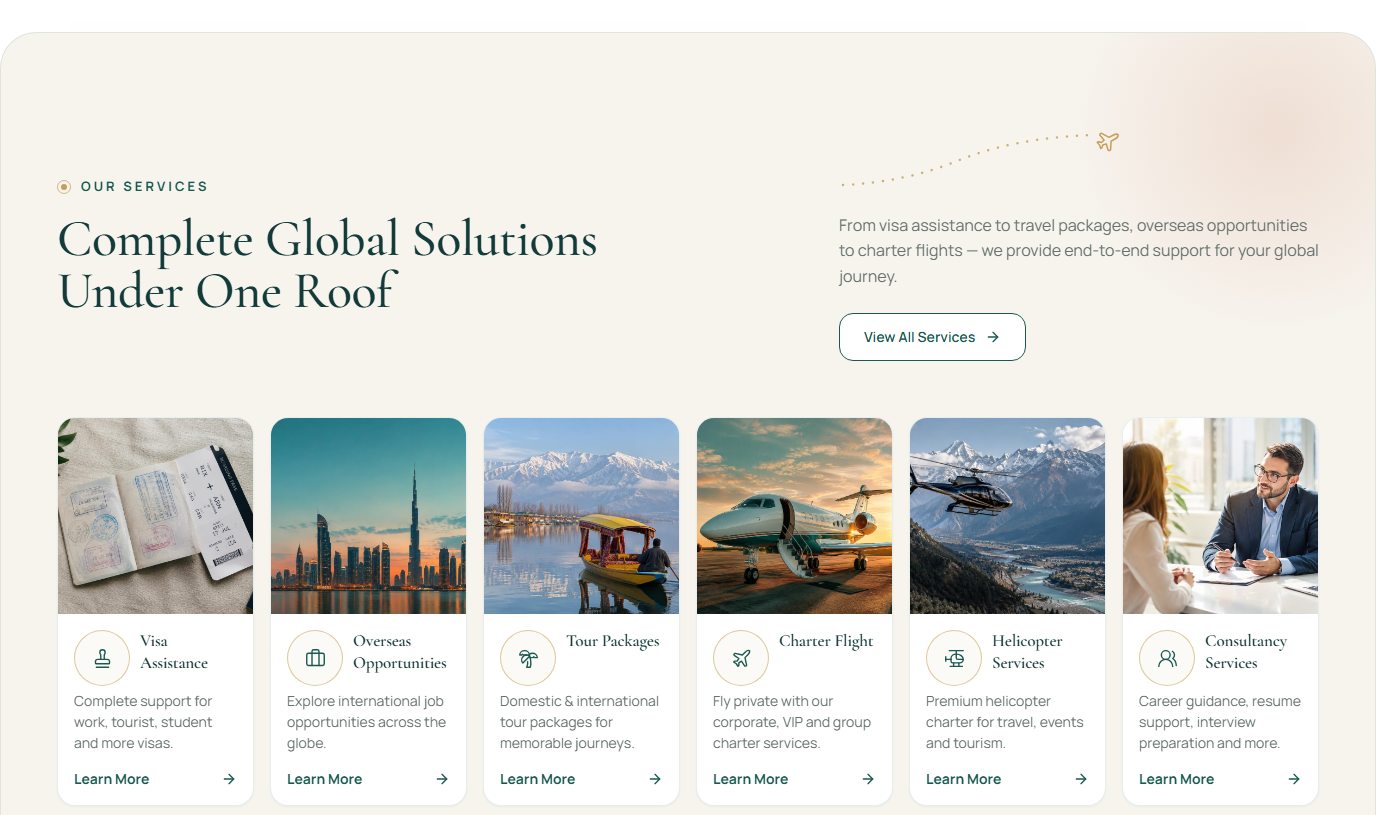The width and height of the screenshot is (1376, 815).
Task: Follow Learn More under Charter Flight
Action: (x=750, y=779)
